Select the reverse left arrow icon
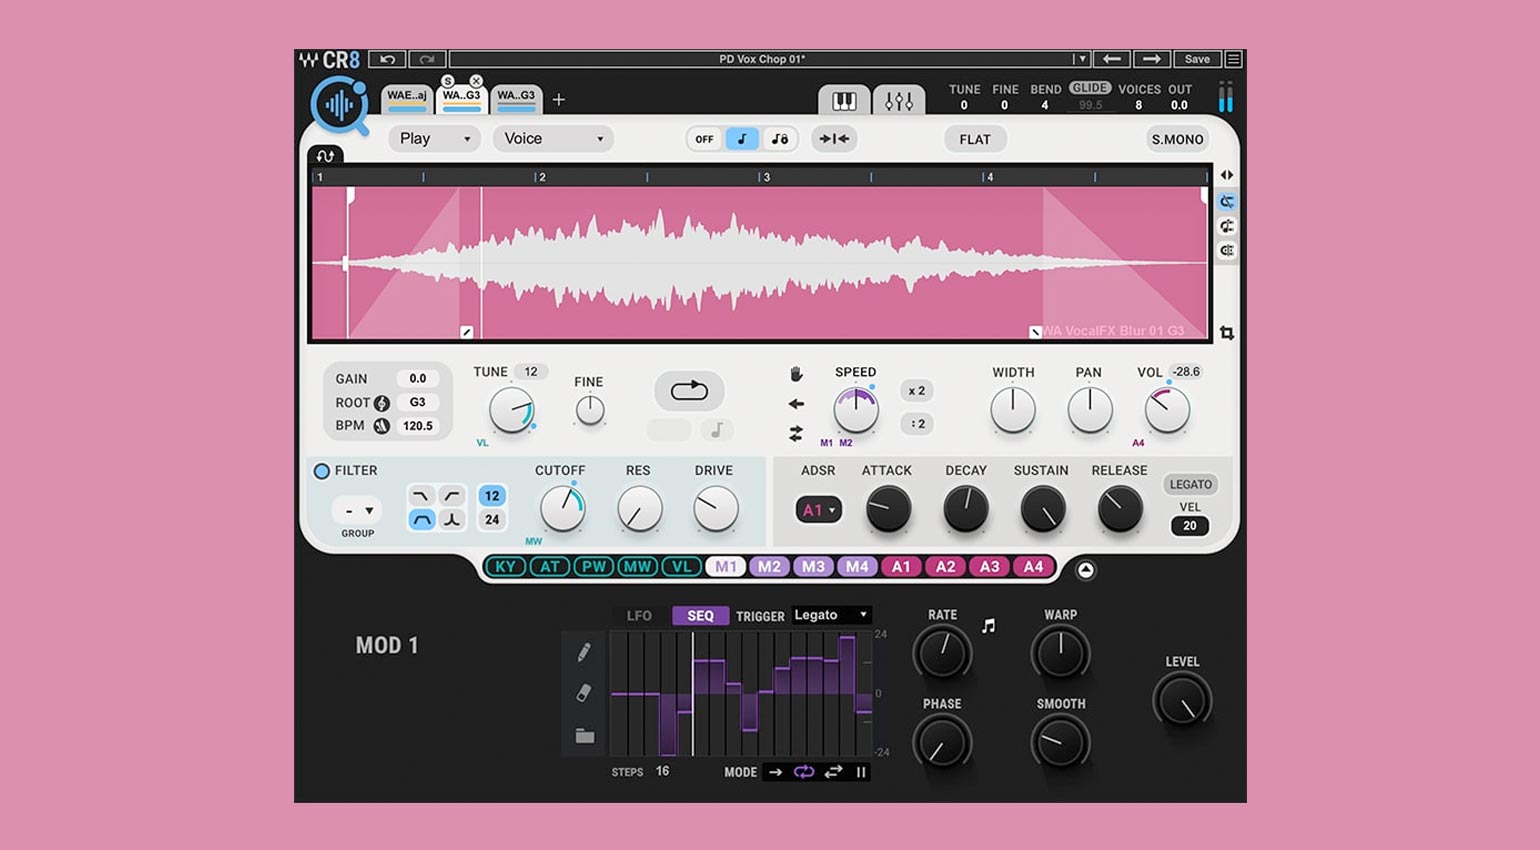This screenshot has height=850, width=1540. coord(796,404)
